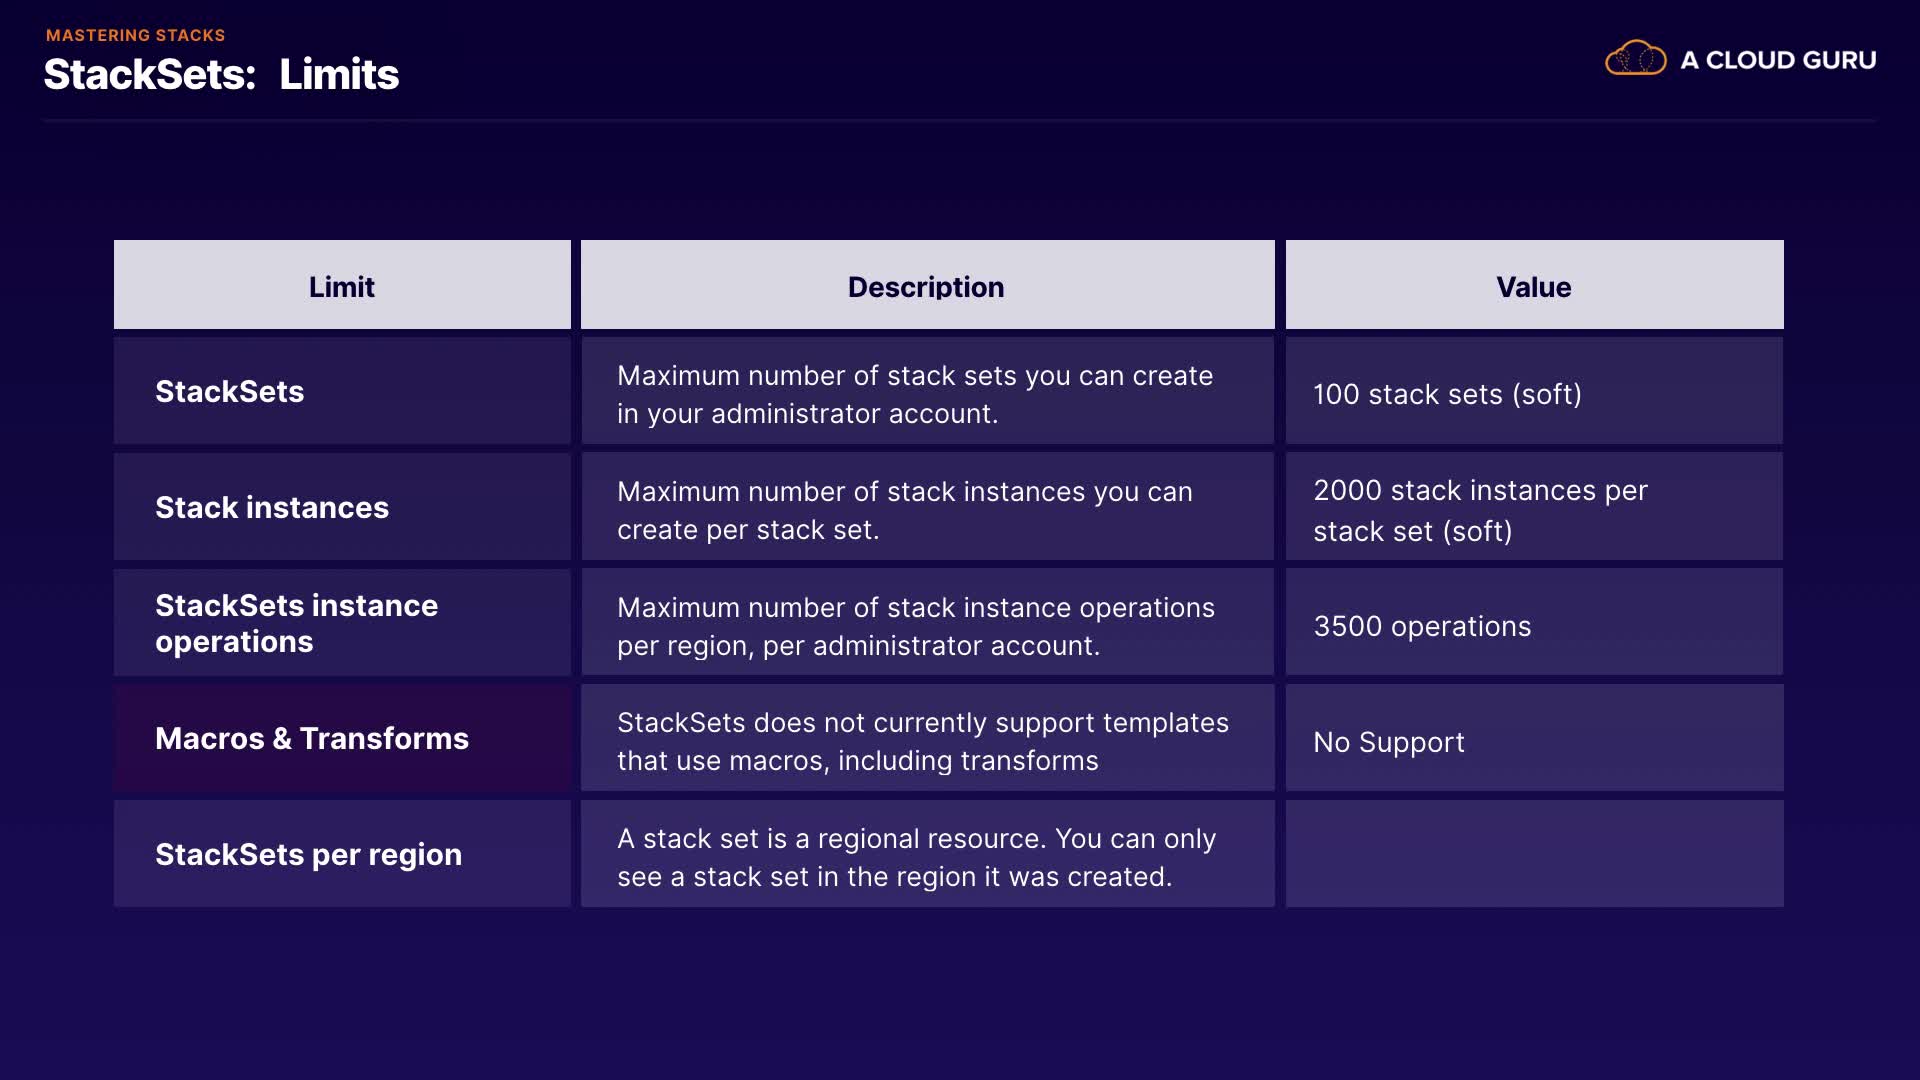This screenshot has height=1080, width=1920.
Task: Select the Description column header
Action: pos(926,287)
